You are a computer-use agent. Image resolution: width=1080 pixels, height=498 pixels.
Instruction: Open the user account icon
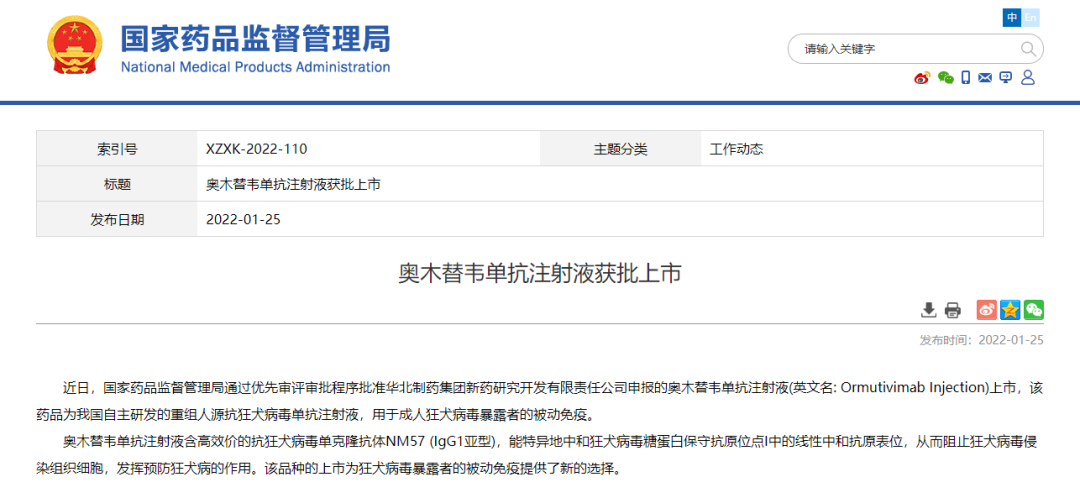(1028, 77)
